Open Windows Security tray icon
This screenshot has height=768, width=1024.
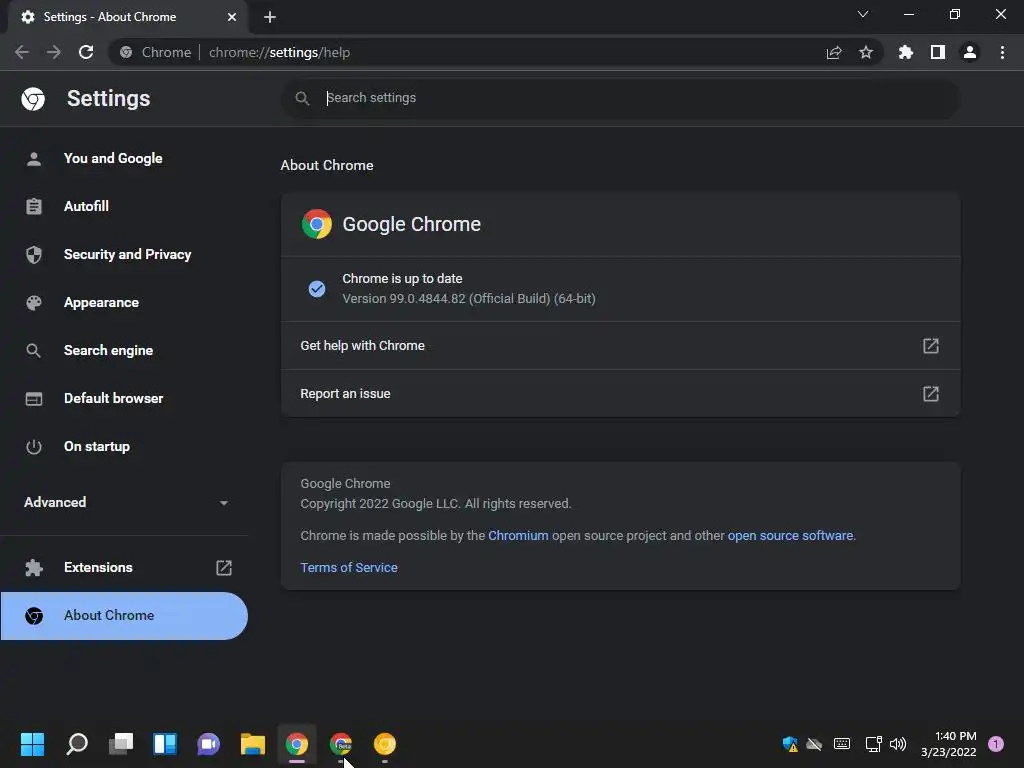pos(790,744)
